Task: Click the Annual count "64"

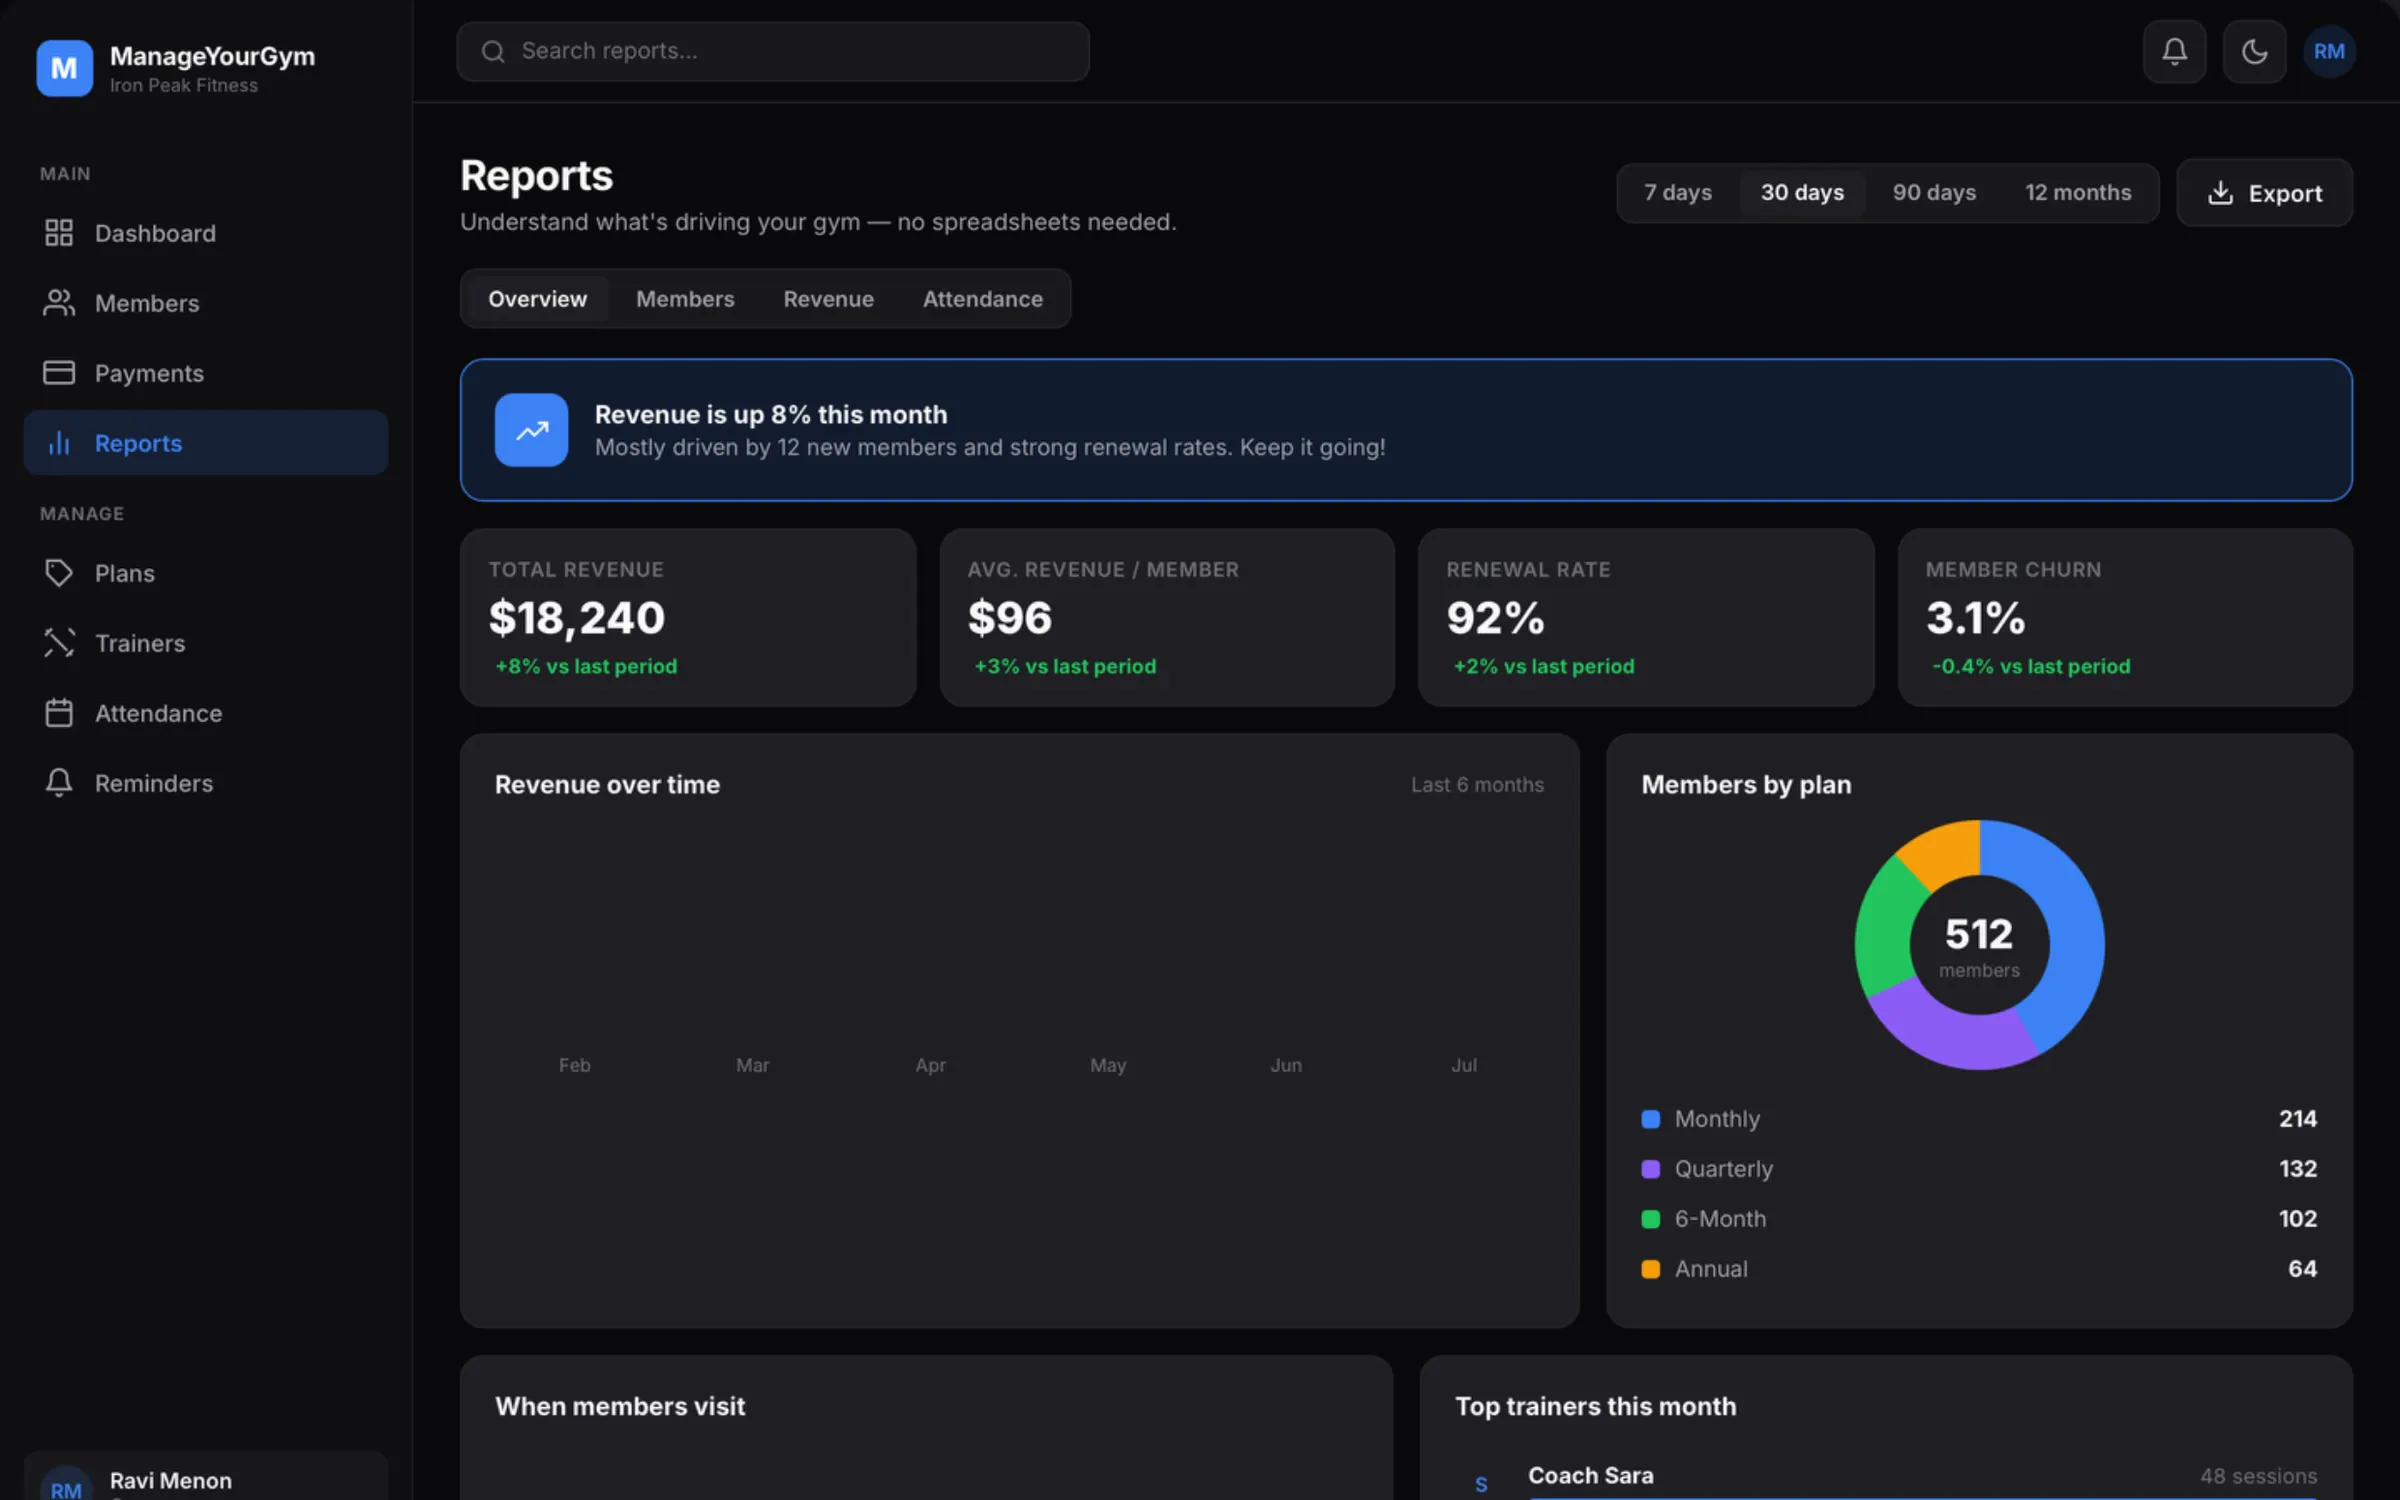Action: 2302,1269
